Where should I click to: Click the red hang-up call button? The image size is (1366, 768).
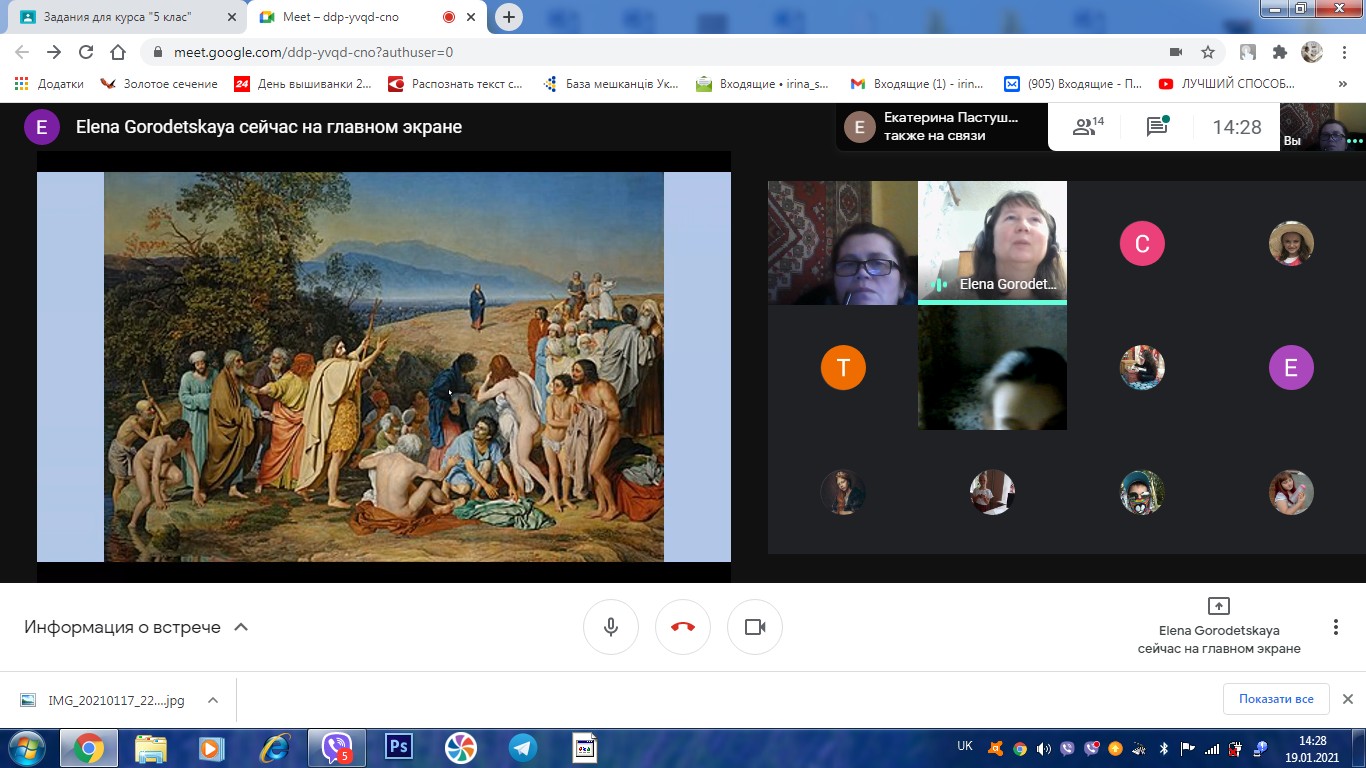[x=683, y=627]
